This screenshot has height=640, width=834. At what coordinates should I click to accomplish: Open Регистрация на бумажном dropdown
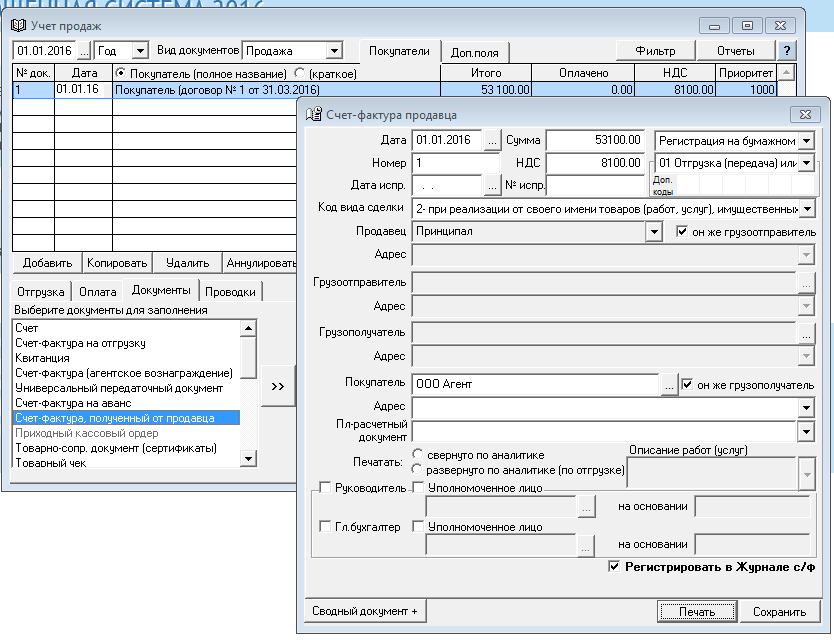806,141
